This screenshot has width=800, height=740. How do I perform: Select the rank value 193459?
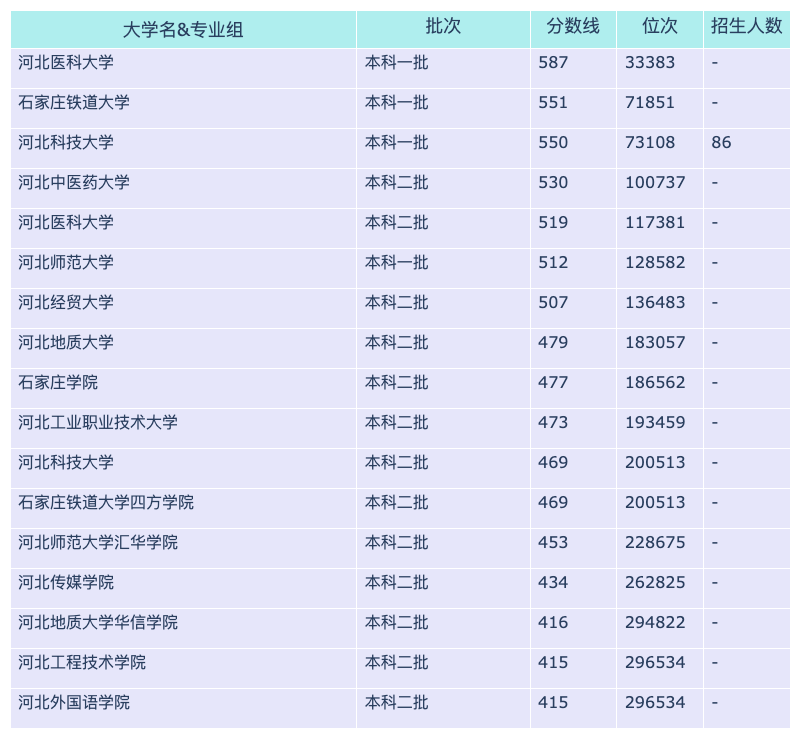655,423
